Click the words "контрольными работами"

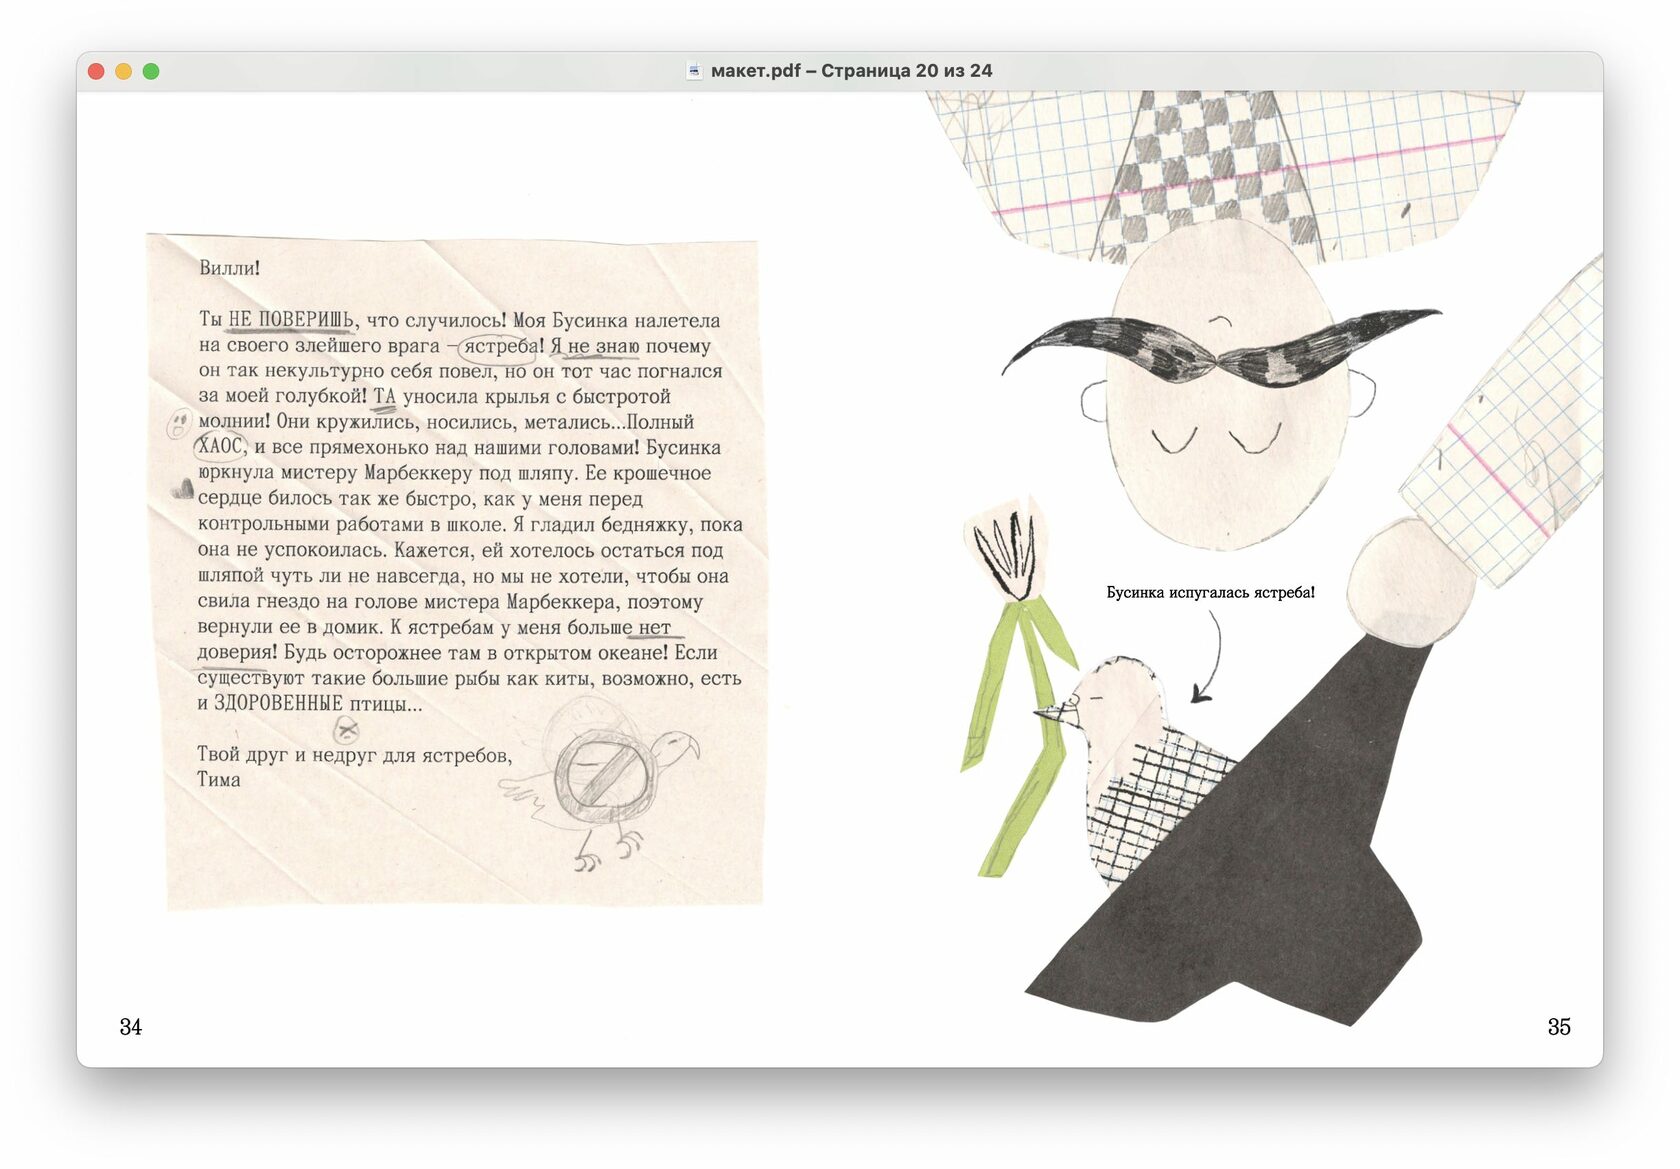pos(311,524)
